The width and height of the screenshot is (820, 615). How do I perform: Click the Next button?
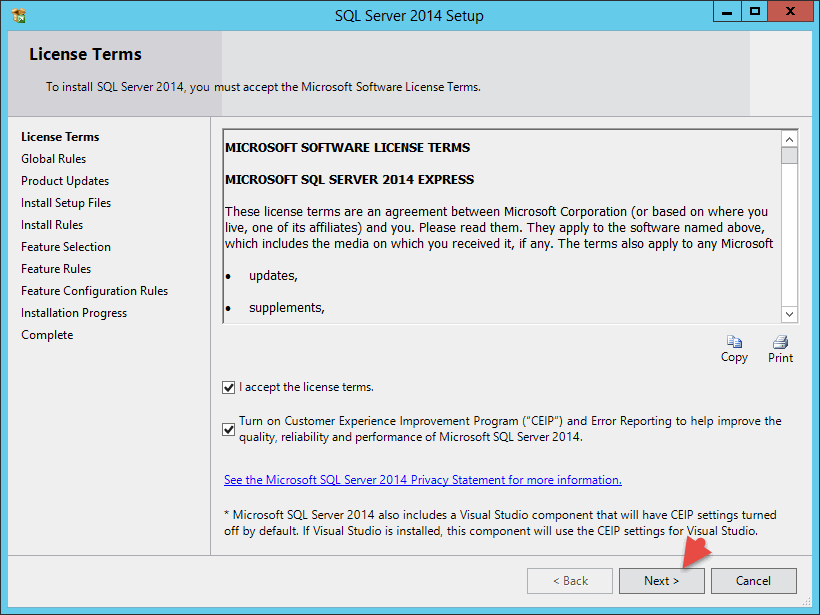pos(662,581)
